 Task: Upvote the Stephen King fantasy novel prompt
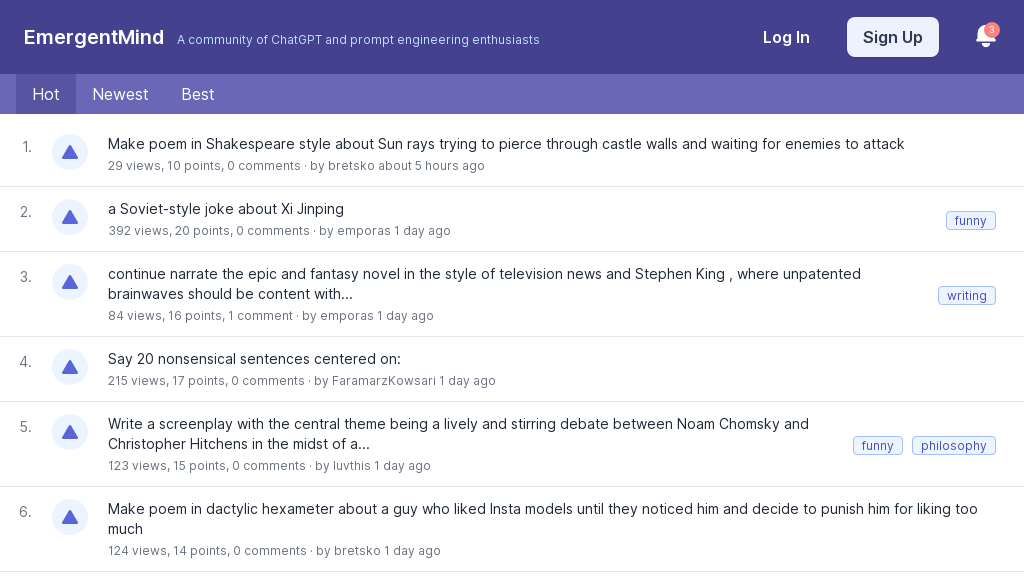70,282
